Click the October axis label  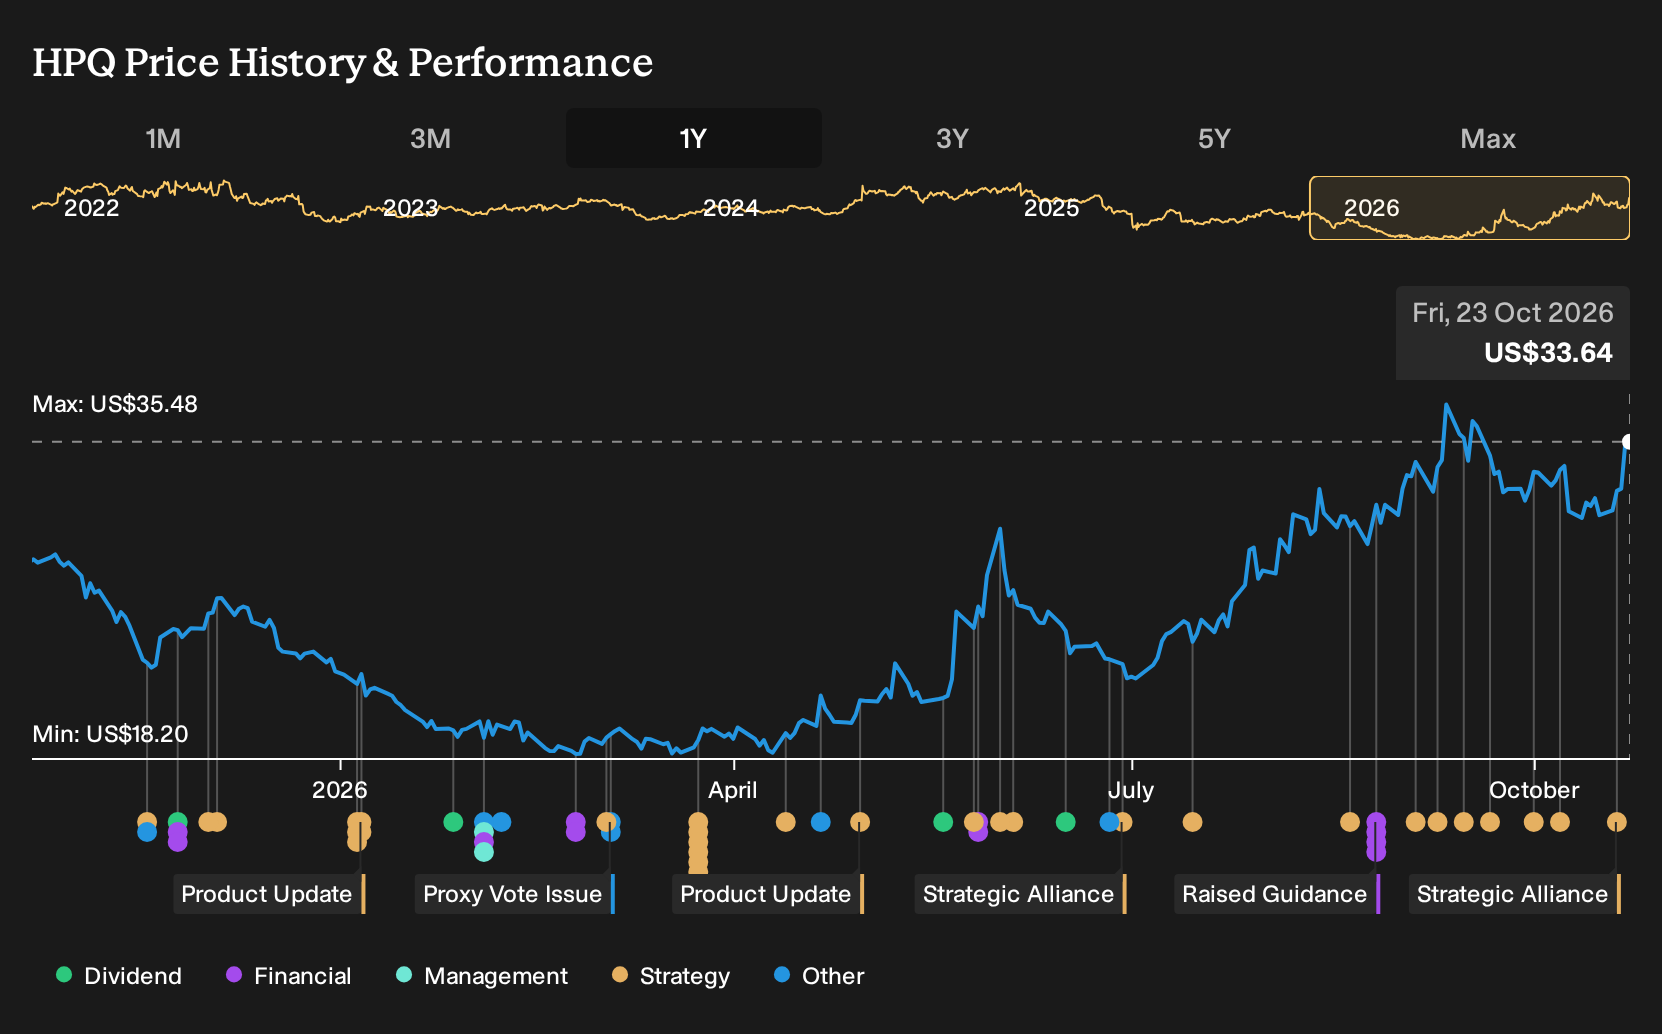pos(1534,790)
